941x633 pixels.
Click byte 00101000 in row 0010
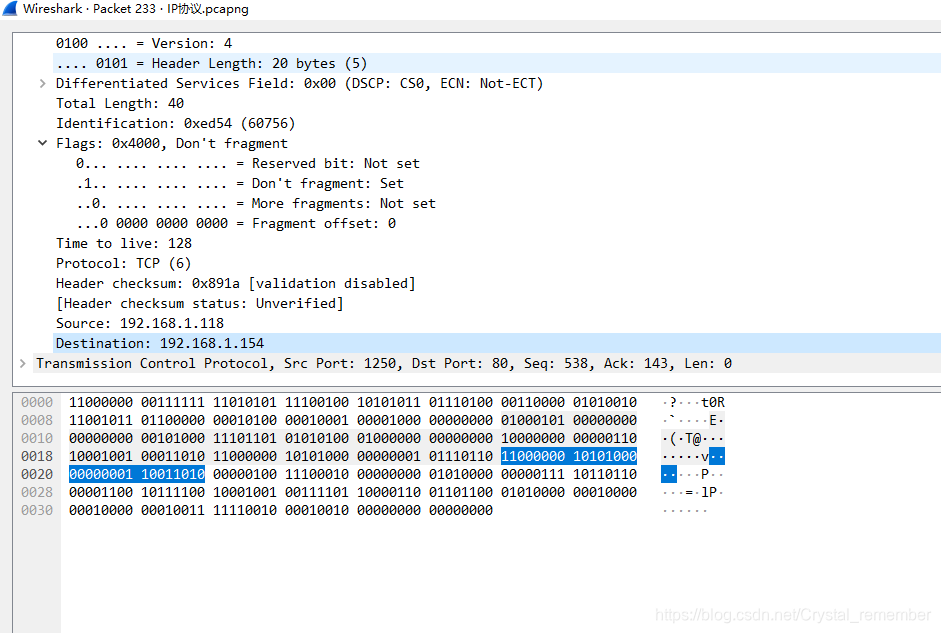[173, 438]
